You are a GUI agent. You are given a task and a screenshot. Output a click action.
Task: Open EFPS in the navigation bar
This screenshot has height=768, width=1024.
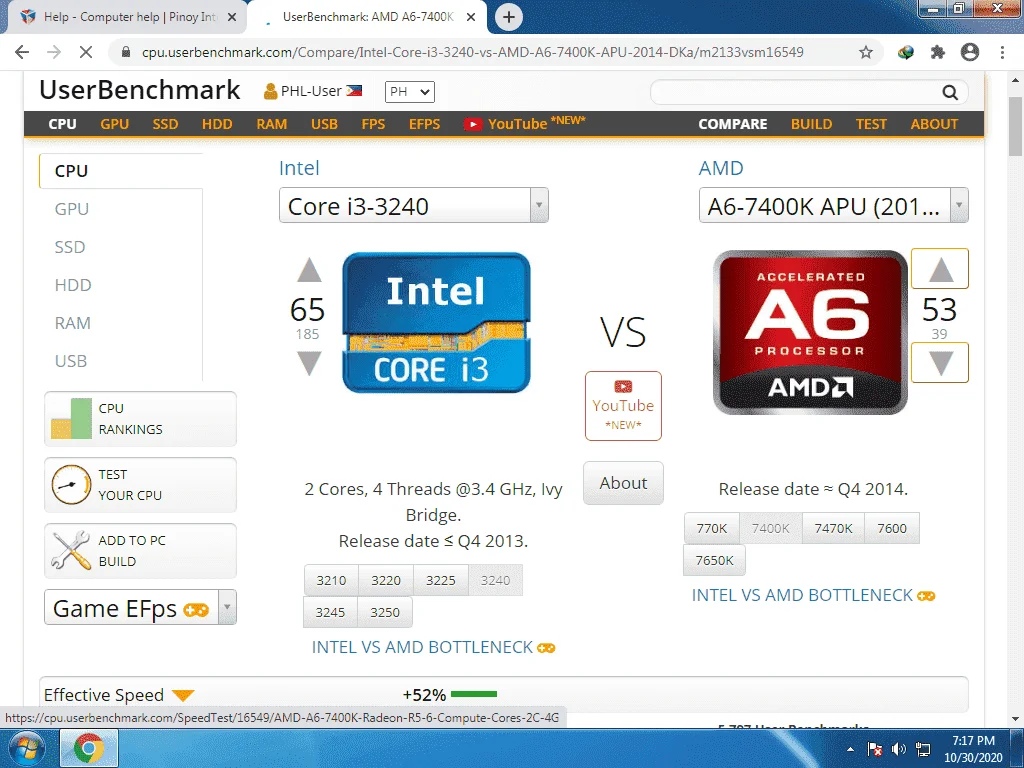424,124
